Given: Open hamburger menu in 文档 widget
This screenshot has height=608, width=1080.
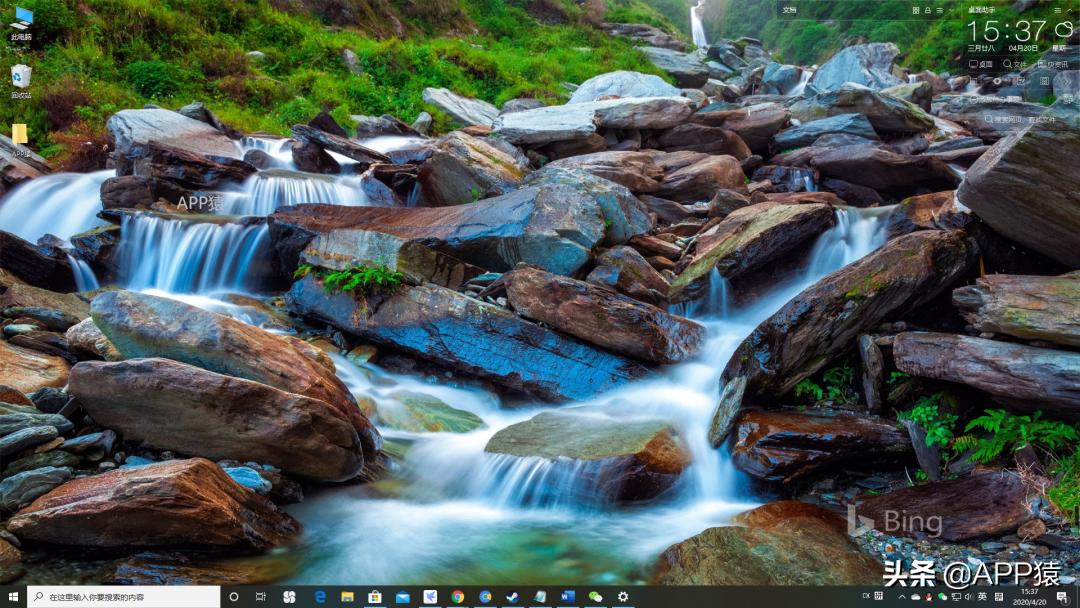Looking at the screenshot, I should click(x=939, y=10).
